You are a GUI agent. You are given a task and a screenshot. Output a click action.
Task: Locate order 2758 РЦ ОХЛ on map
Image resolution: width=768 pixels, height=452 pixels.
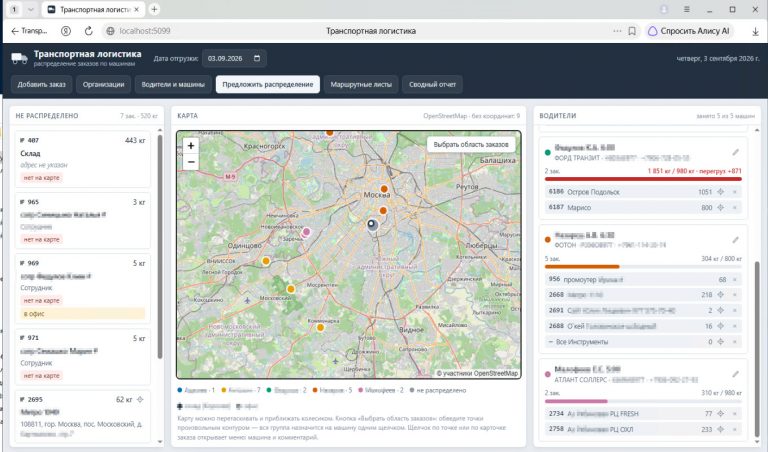coord(720,429)
